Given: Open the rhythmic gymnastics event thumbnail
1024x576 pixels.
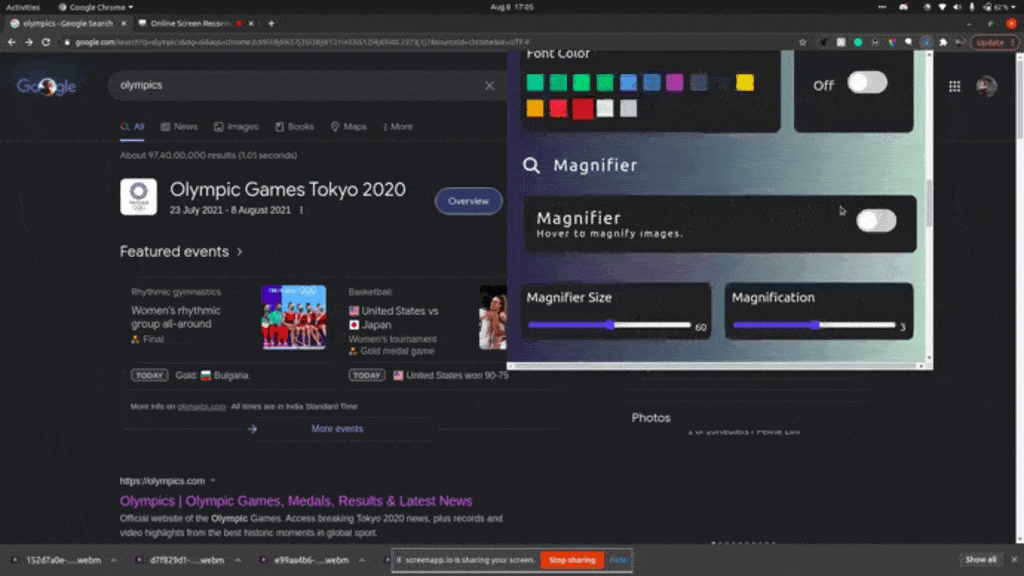Looking at the screenshot, I should coord(294,317).
